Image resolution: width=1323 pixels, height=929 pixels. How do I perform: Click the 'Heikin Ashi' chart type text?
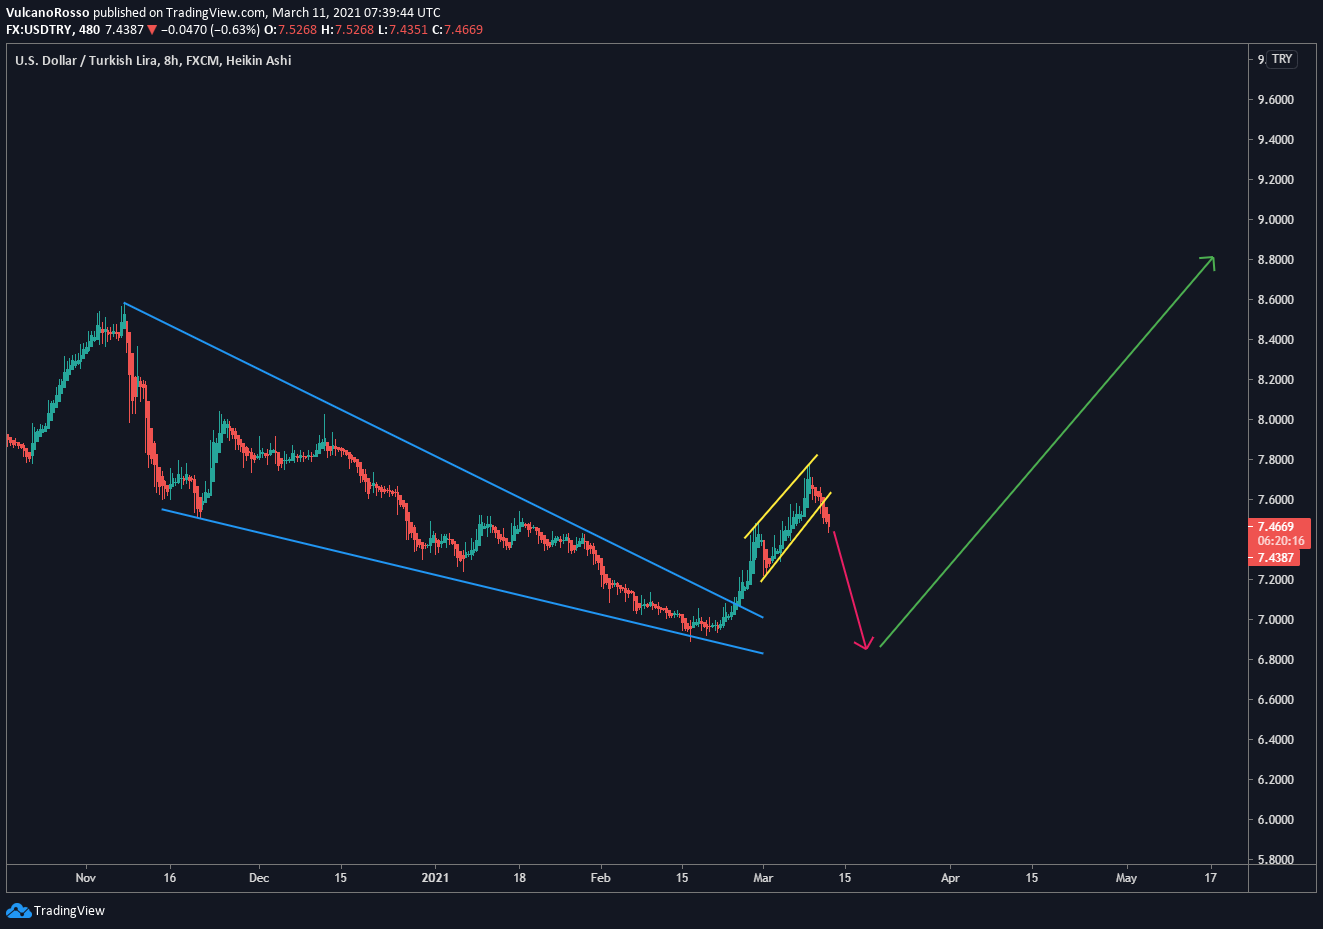259,60
